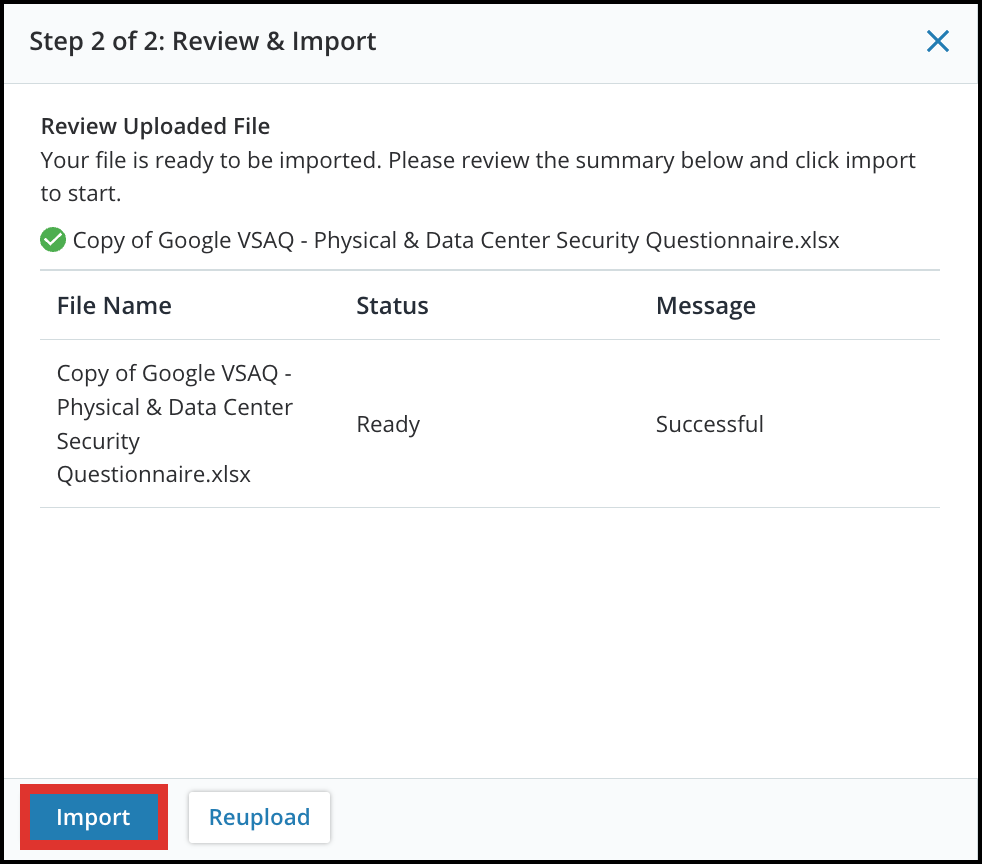Select the File Name column header

coord(113,305)
